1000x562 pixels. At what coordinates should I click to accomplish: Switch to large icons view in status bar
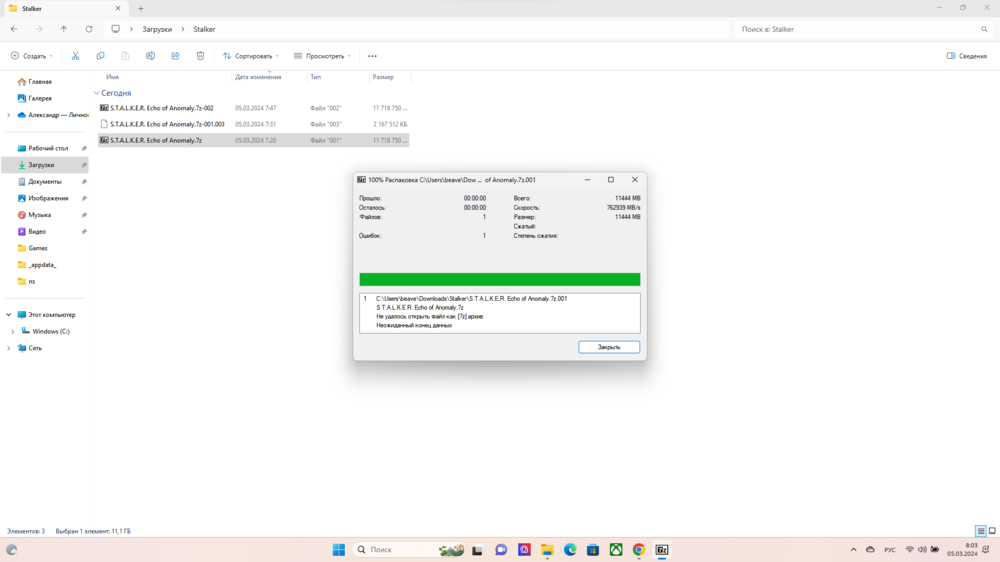coord(992,531)
